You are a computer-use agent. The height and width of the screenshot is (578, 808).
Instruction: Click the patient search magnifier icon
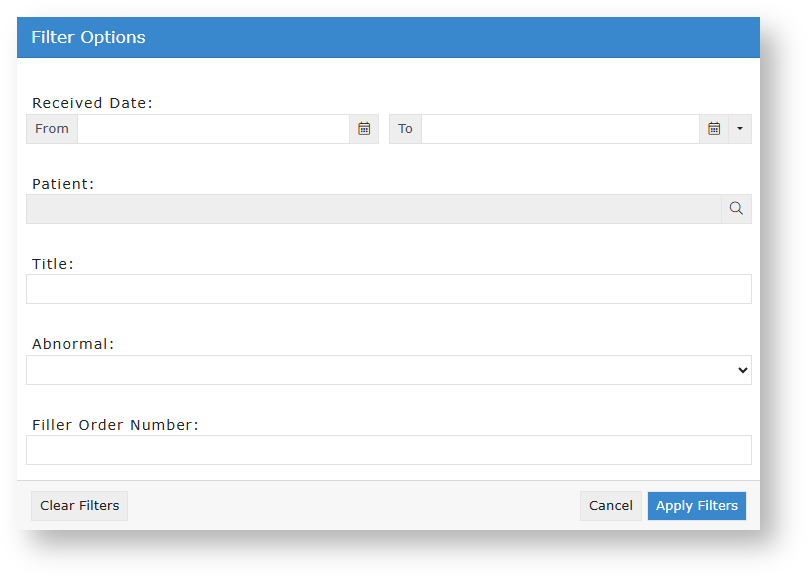point(736,209)
